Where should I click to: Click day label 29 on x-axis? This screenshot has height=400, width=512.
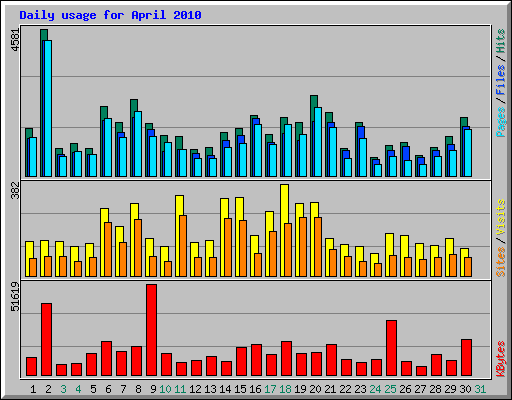[x=450, y=389]
